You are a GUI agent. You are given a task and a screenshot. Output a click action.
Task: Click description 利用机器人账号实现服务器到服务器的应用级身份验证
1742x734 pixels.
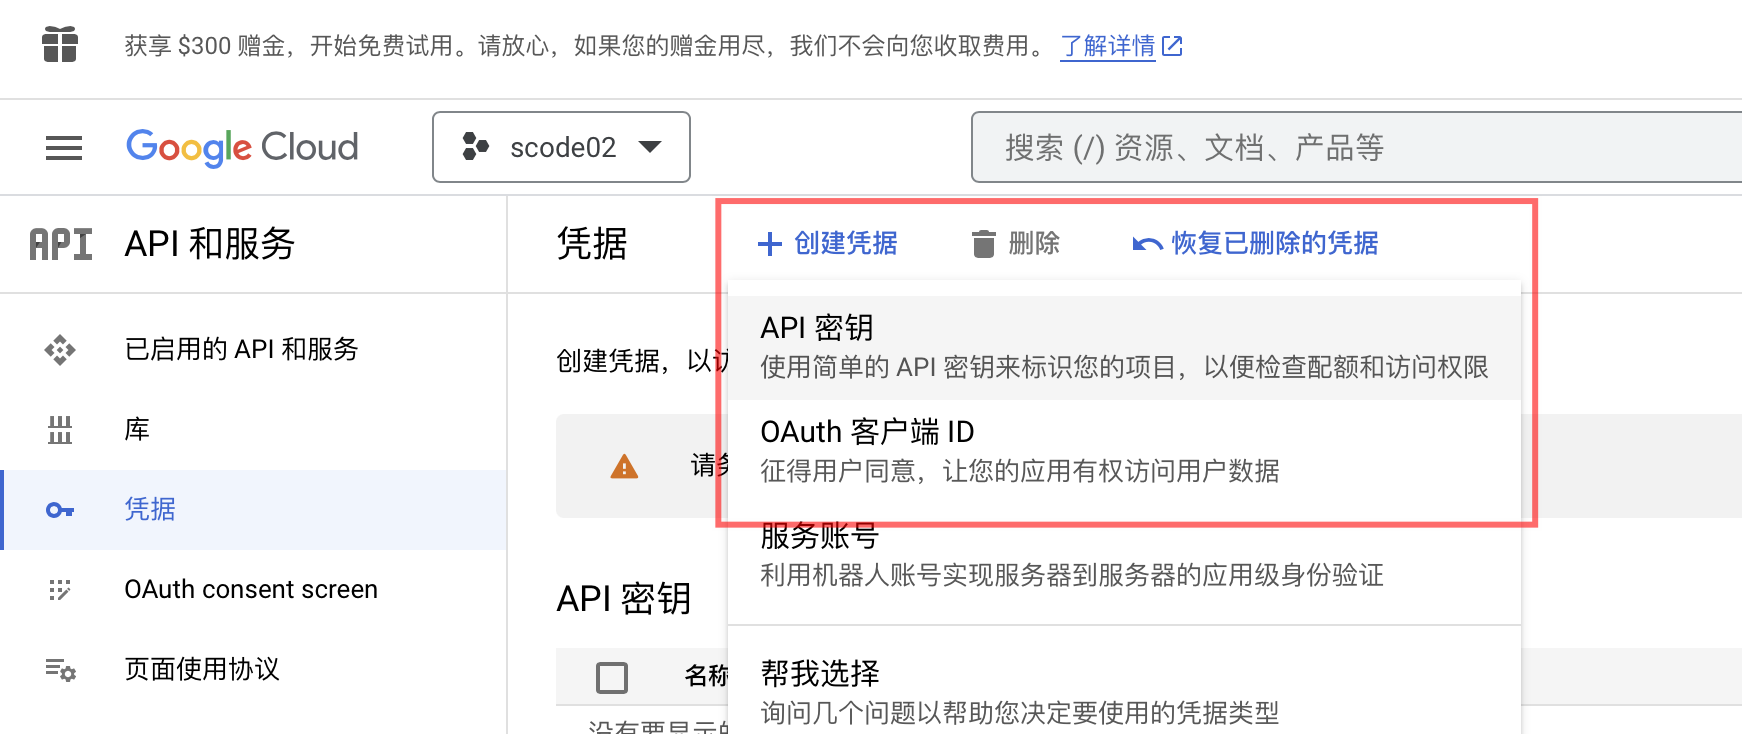pos(1072,575)
